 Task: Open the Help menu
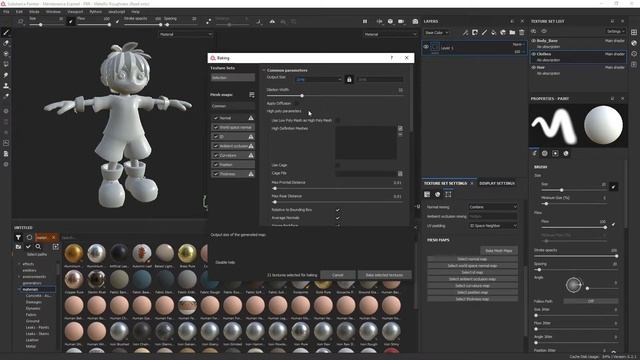point(135,12)
